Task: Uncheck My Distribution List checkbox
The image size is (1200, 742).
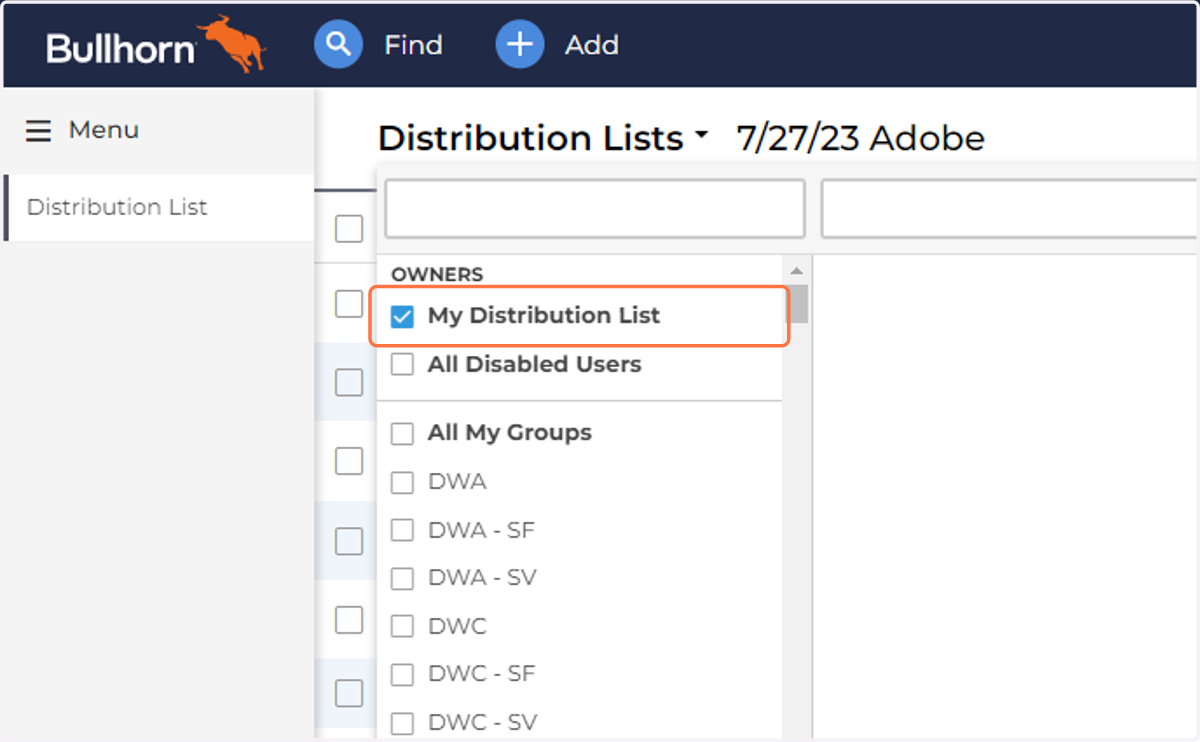Action: point(402,317)
